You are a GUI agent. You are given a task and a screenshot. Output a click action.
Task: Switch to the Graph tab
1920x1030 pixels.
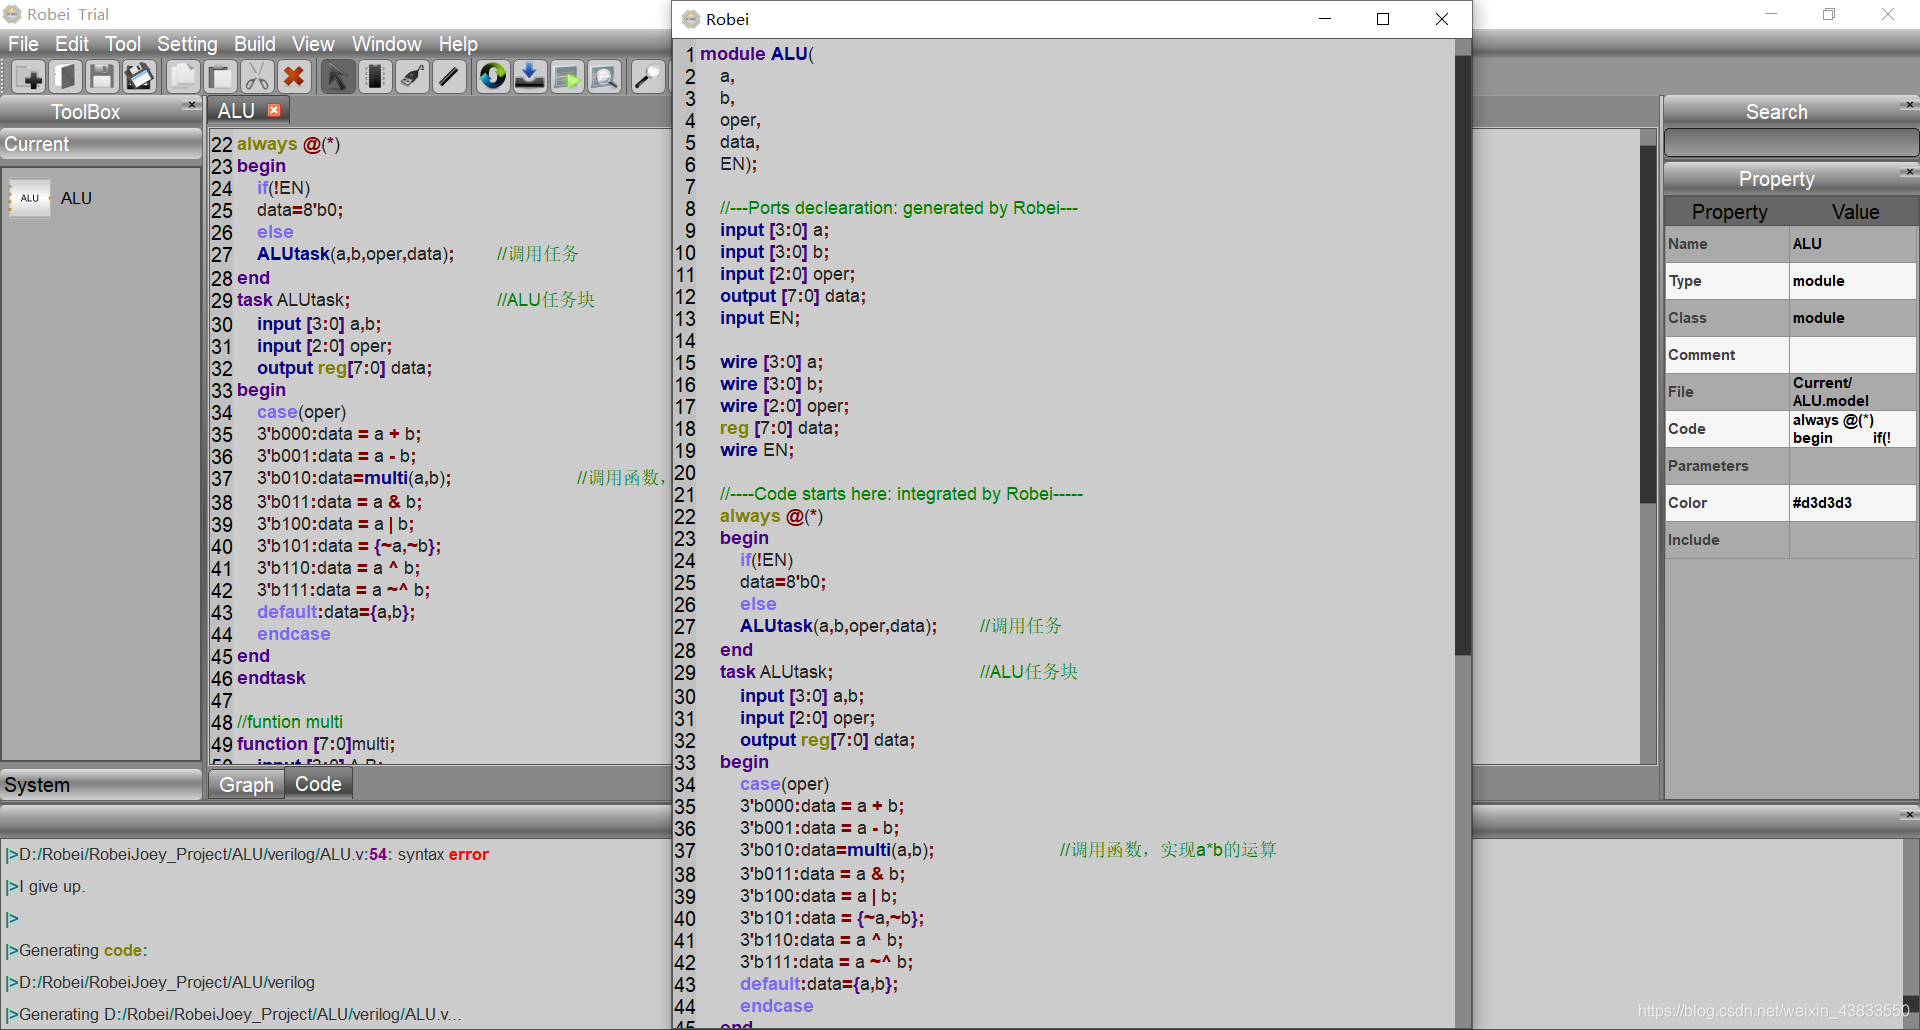point(245,783)
